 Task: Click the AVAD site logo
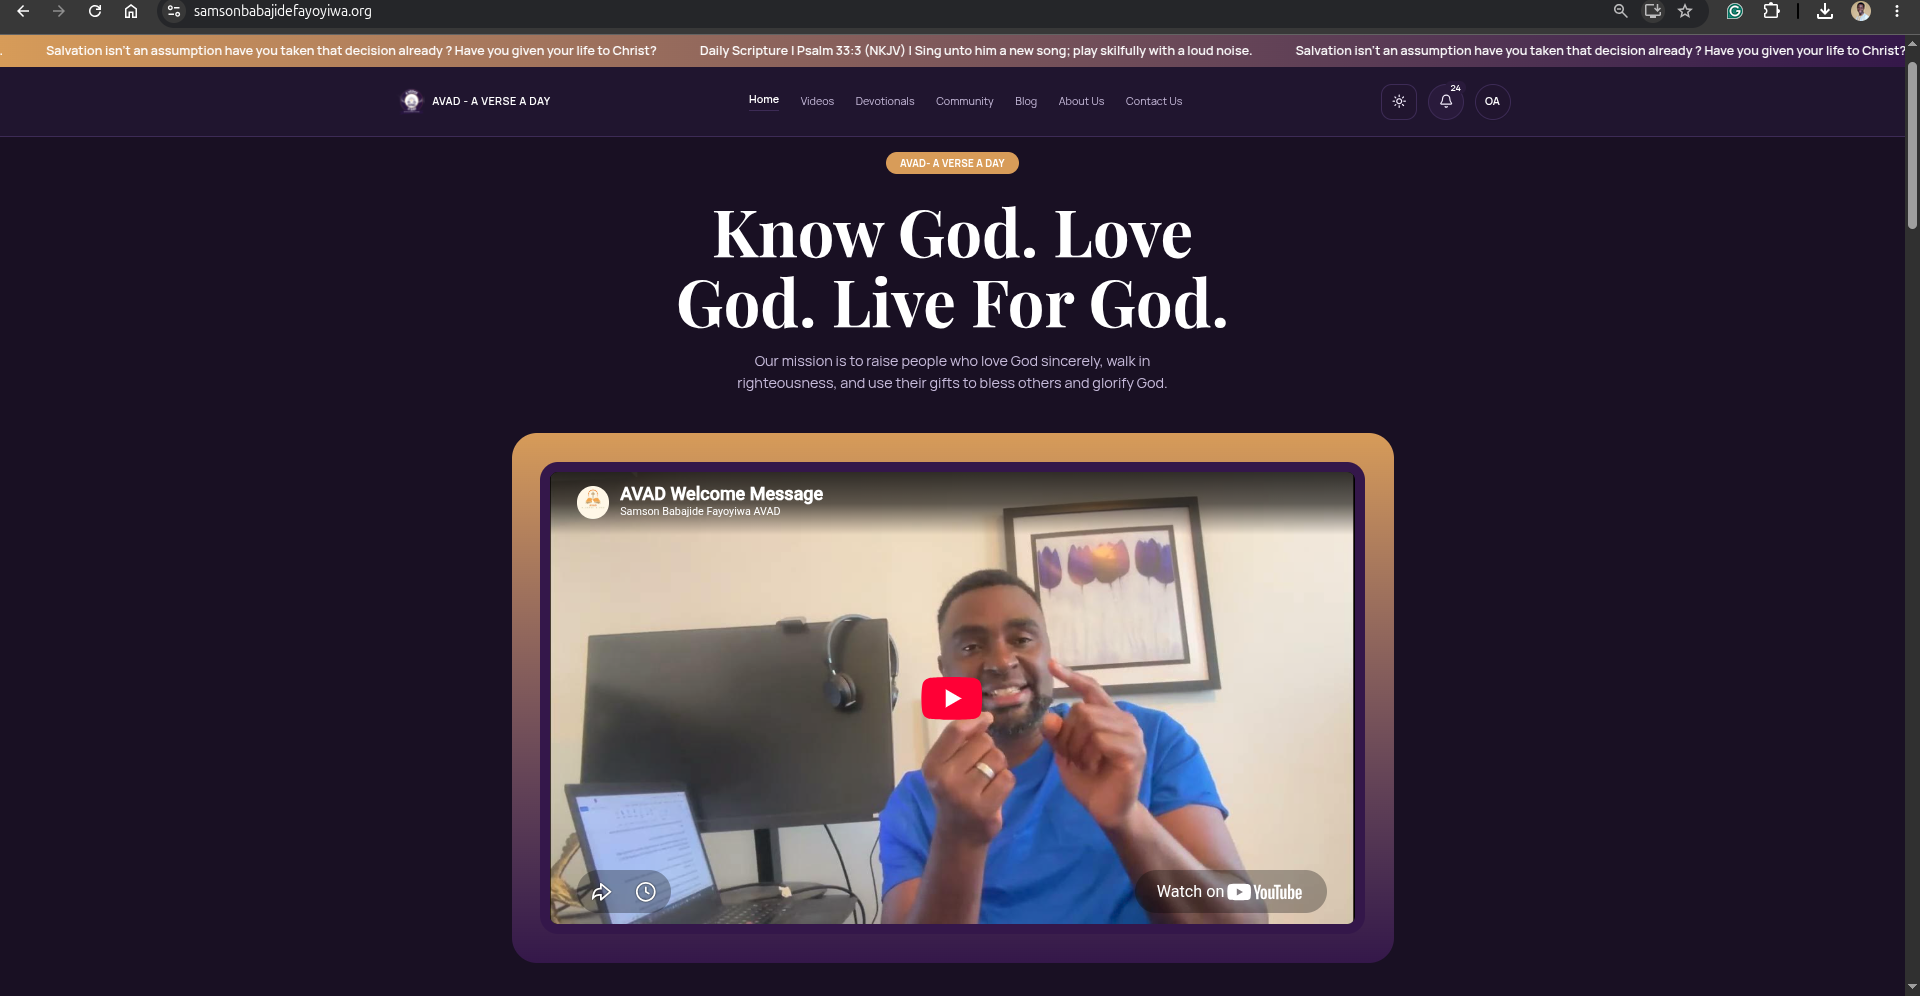click(411, 101)
